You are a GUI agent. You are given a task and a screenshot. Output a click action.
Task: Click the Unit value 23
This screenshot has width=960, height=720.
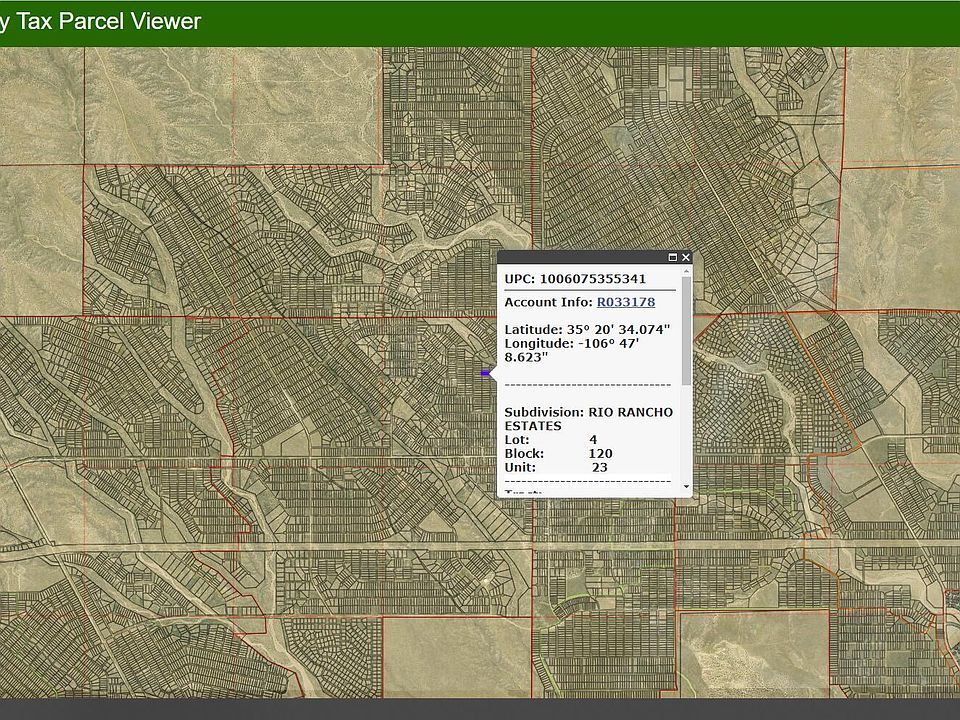point(600,468)
